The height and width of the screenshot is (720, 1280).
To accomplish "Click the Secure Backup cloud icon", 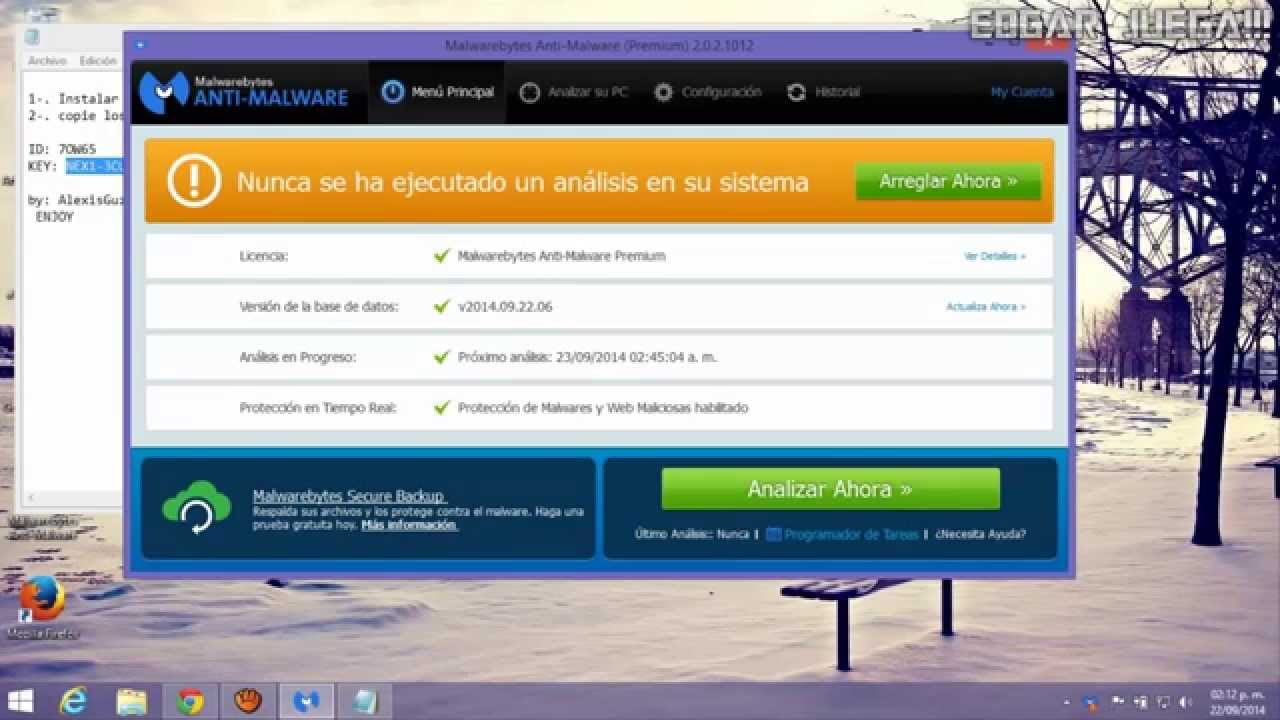I will coord(197,507).
